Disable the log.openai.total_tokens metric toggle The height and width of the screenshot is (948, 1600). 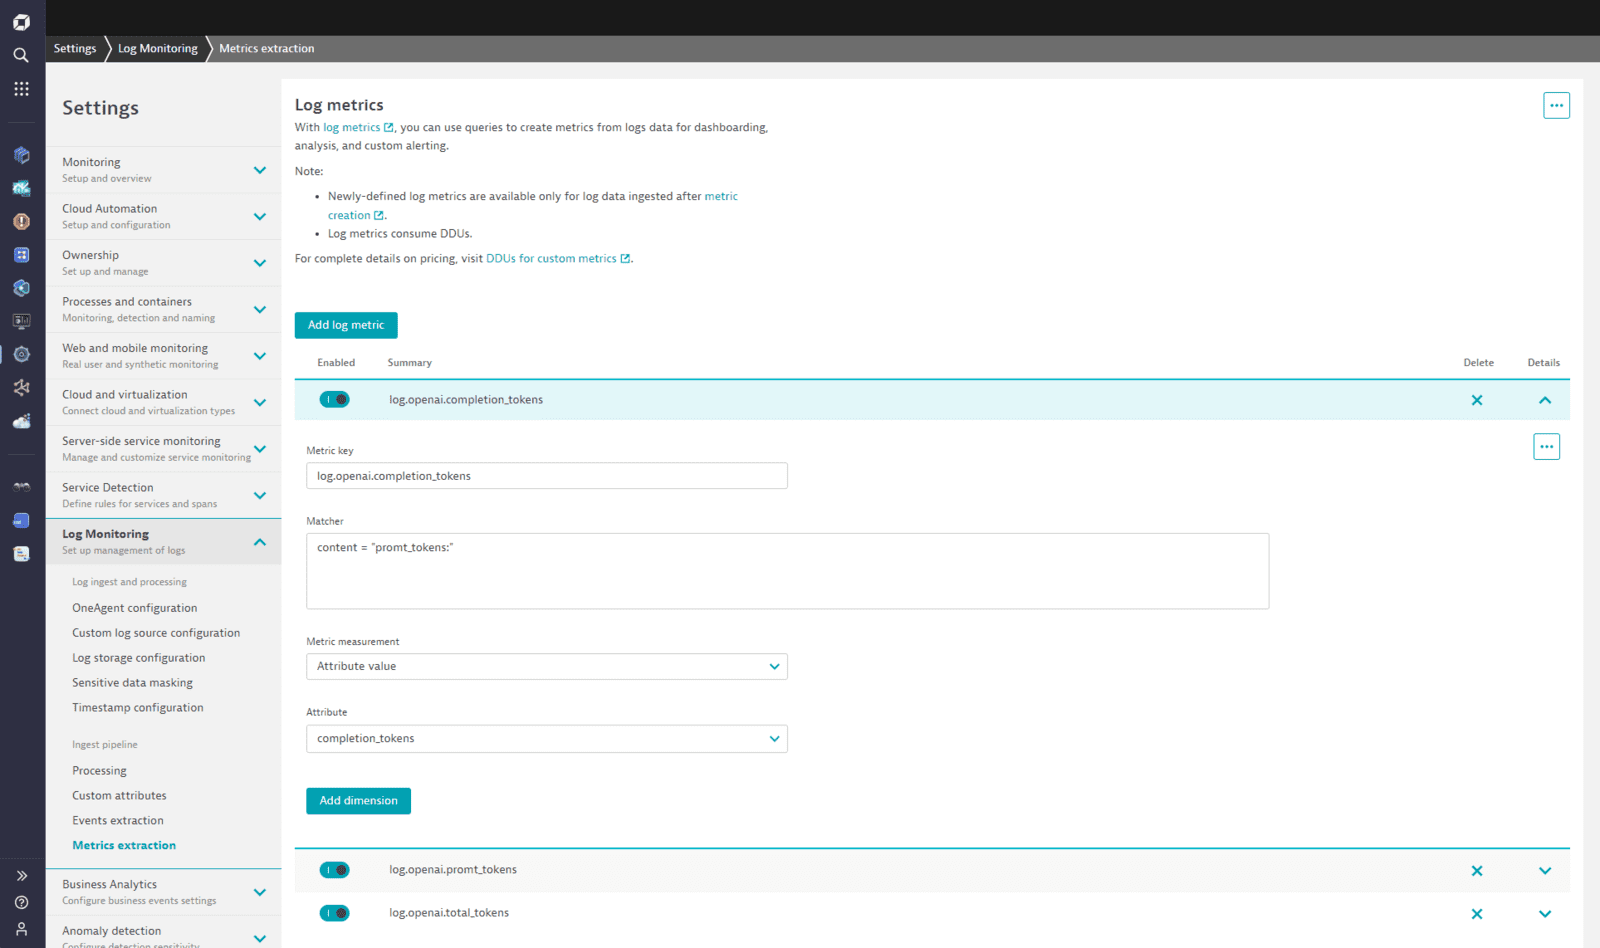click(x=334, y=912)
